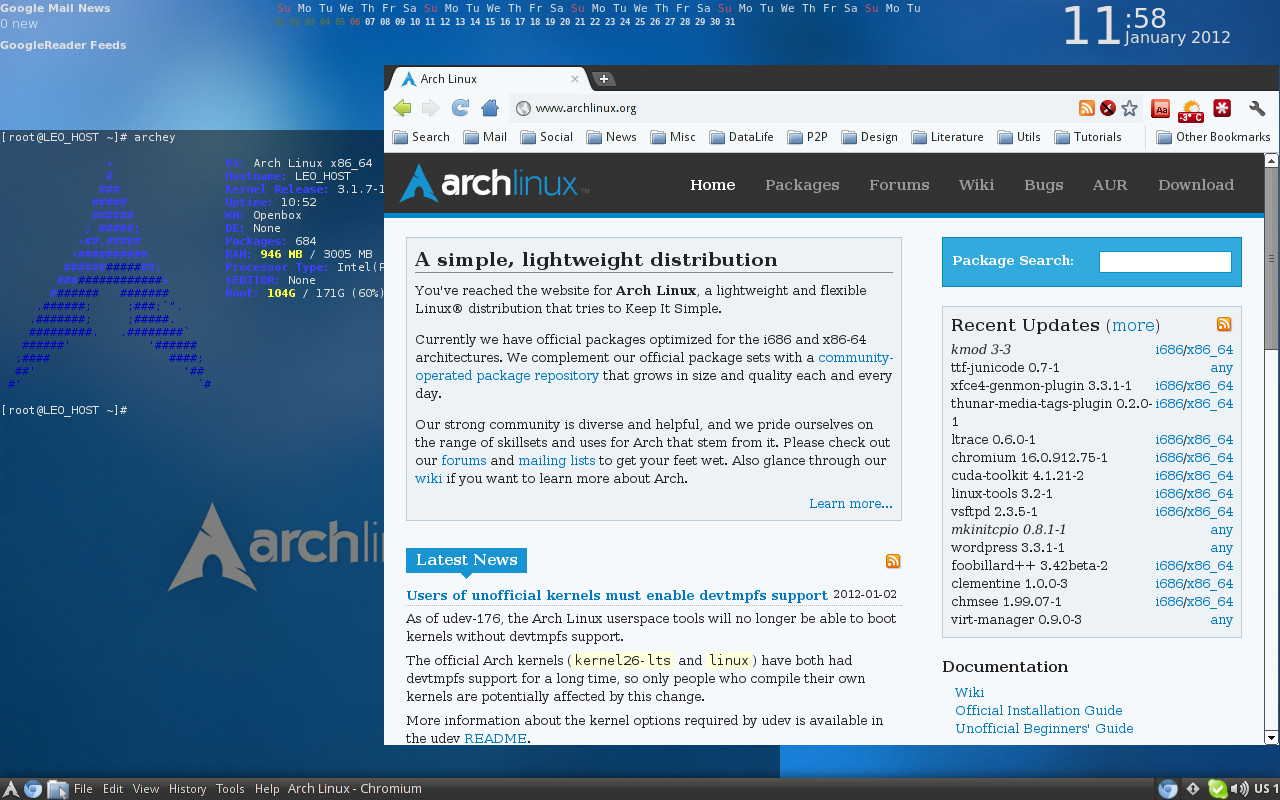Screen dimensions: 1280x800
Task: Open the Literature bookmarks folder
Action: tap(947, 137)
